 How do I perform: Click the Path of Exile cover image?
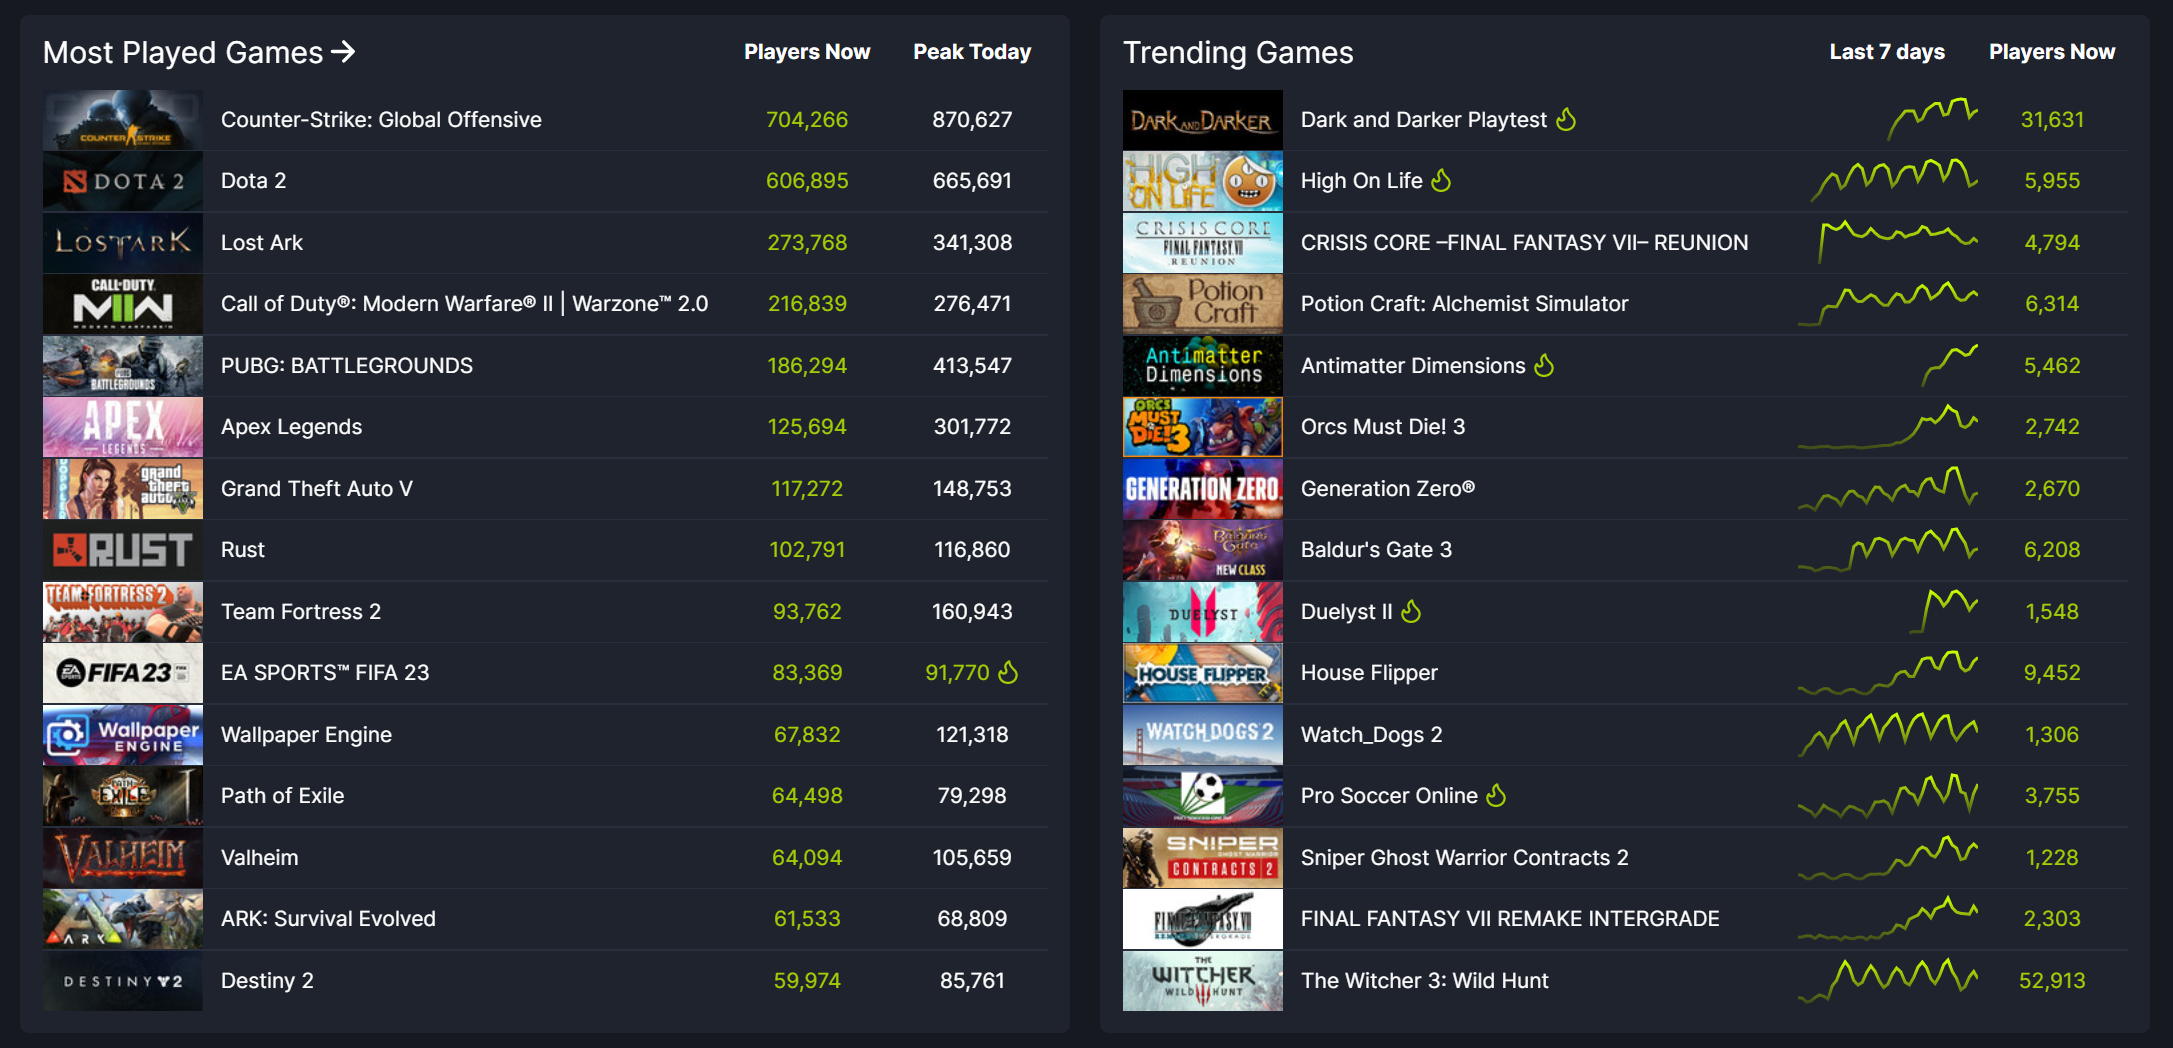(x=123, y=796)
